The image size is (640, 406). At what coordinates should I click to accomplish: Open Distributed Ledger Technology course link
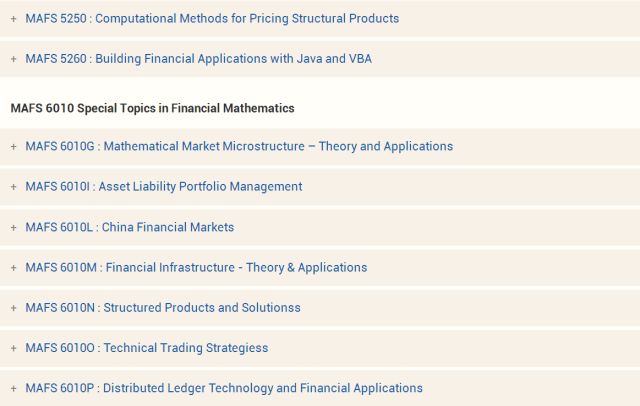(x=224, y=388)
